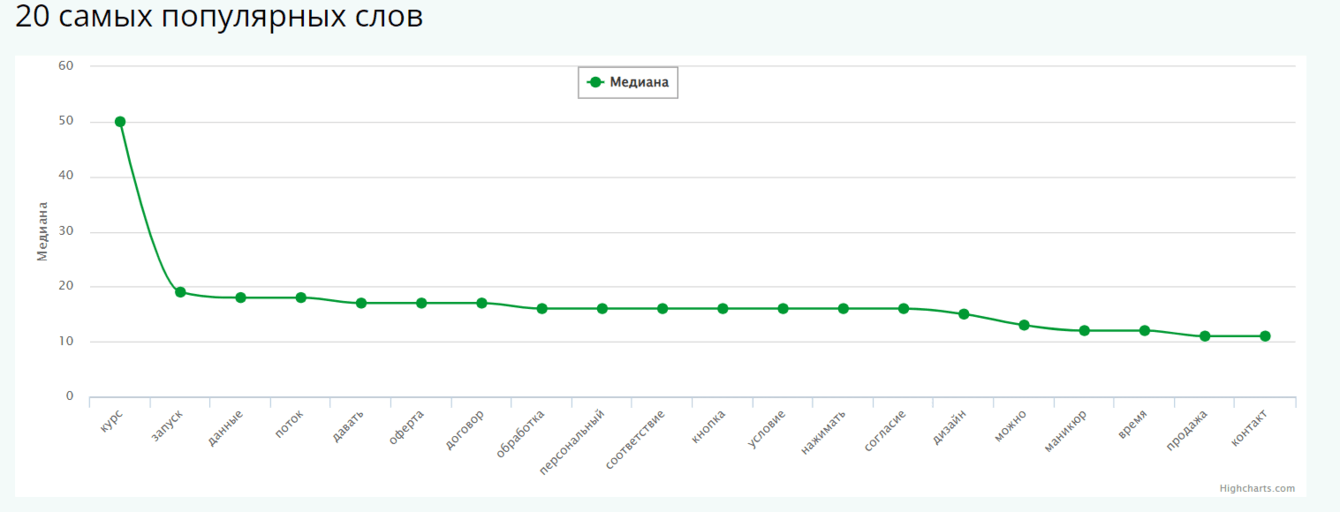Select the маникюр data point
This screenshot has width=1340, height=512.
point(1084,331)
